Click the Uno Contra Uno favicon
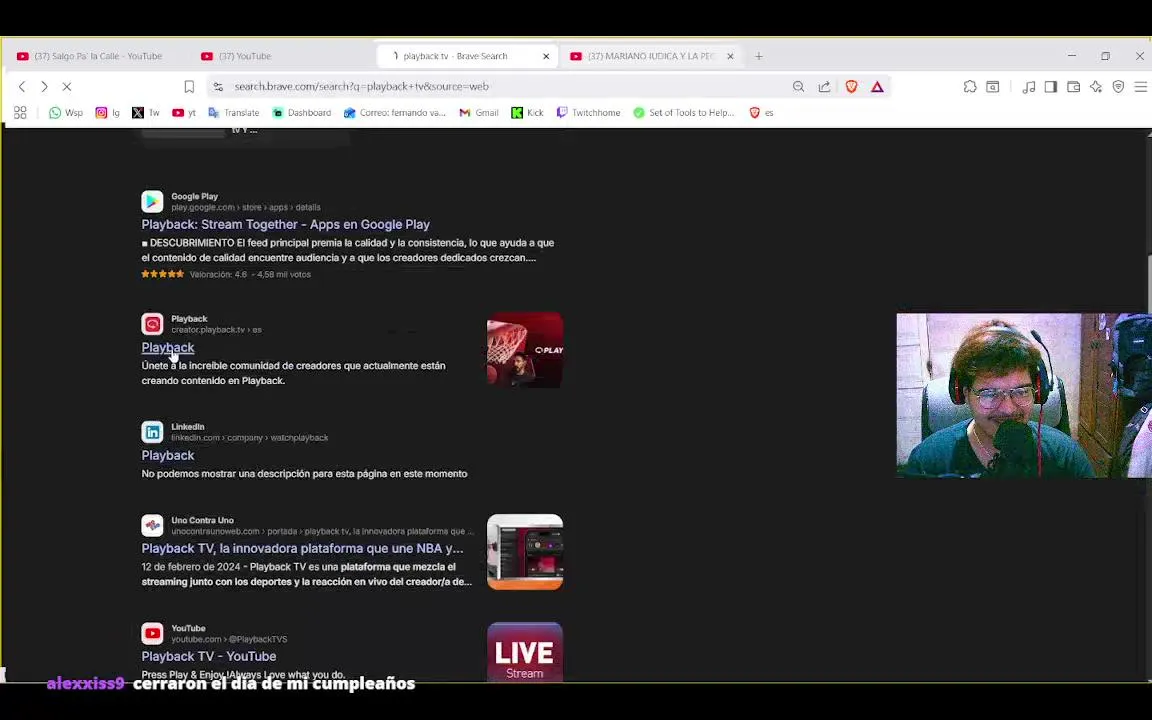 (x=152, y=525)
